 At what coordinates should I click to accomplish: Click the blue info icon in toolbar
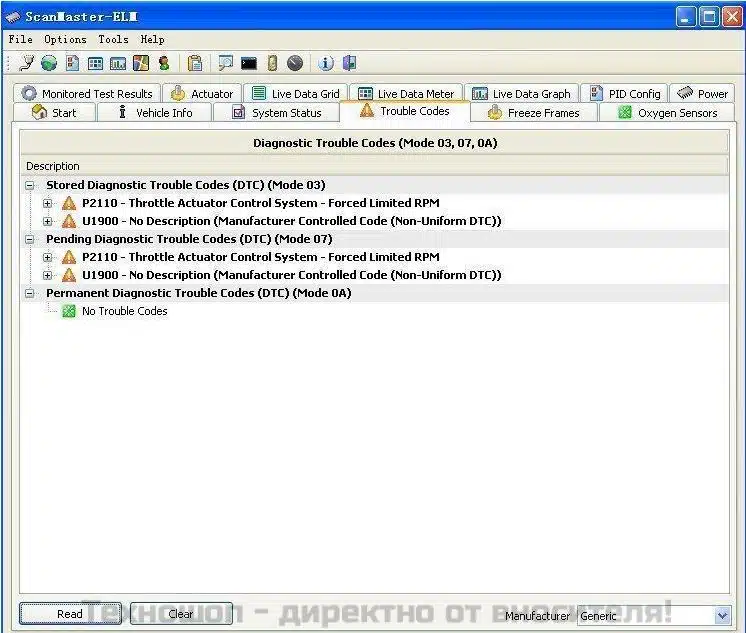pyautogui.click(x=326, y=63)
